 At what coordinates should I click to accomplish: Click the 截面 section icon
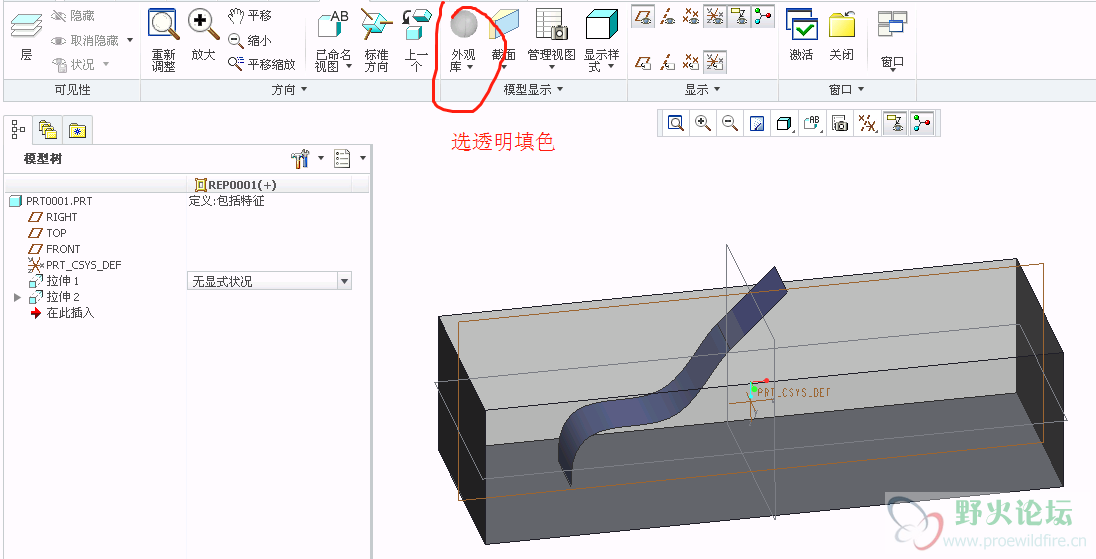(504, 24)
